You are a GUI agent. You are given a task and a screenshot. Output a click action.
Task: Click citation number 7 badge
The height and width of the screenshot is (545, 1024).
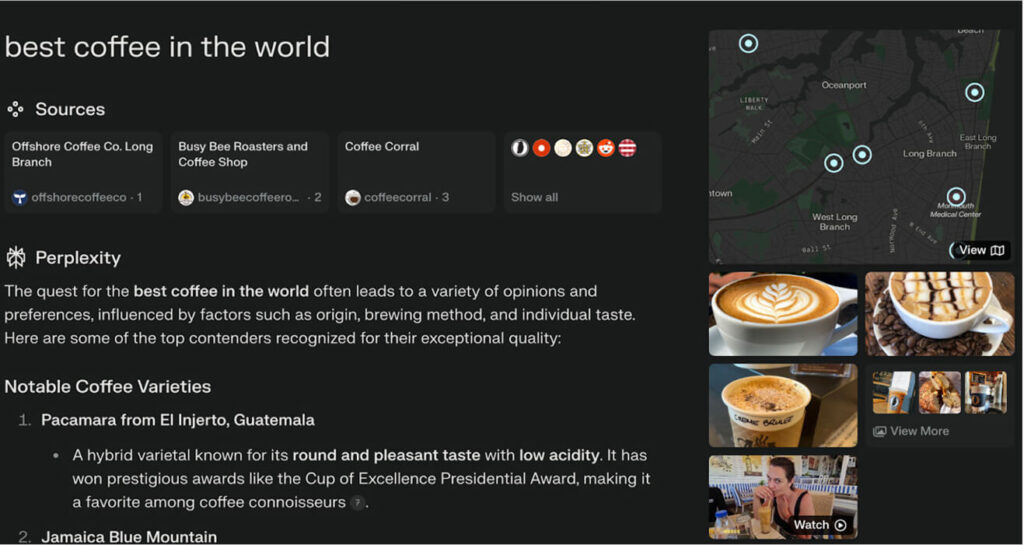pos(357,503)
